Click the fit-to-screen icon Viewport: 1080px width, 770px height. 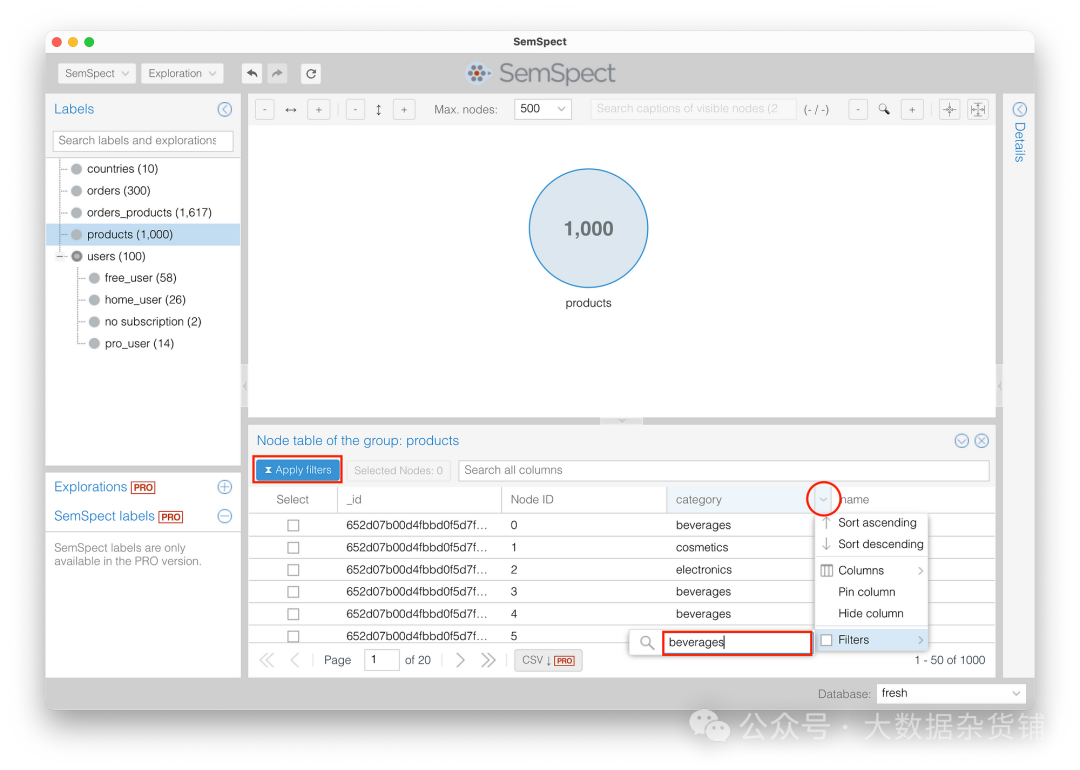[978, 110]
